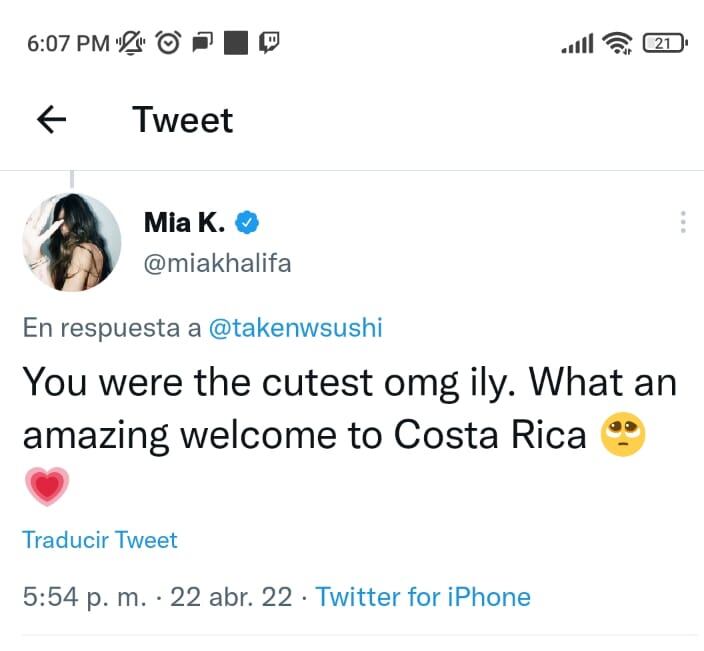
Task: Tap the Twitch notification icon
Action: click(270, 43)
